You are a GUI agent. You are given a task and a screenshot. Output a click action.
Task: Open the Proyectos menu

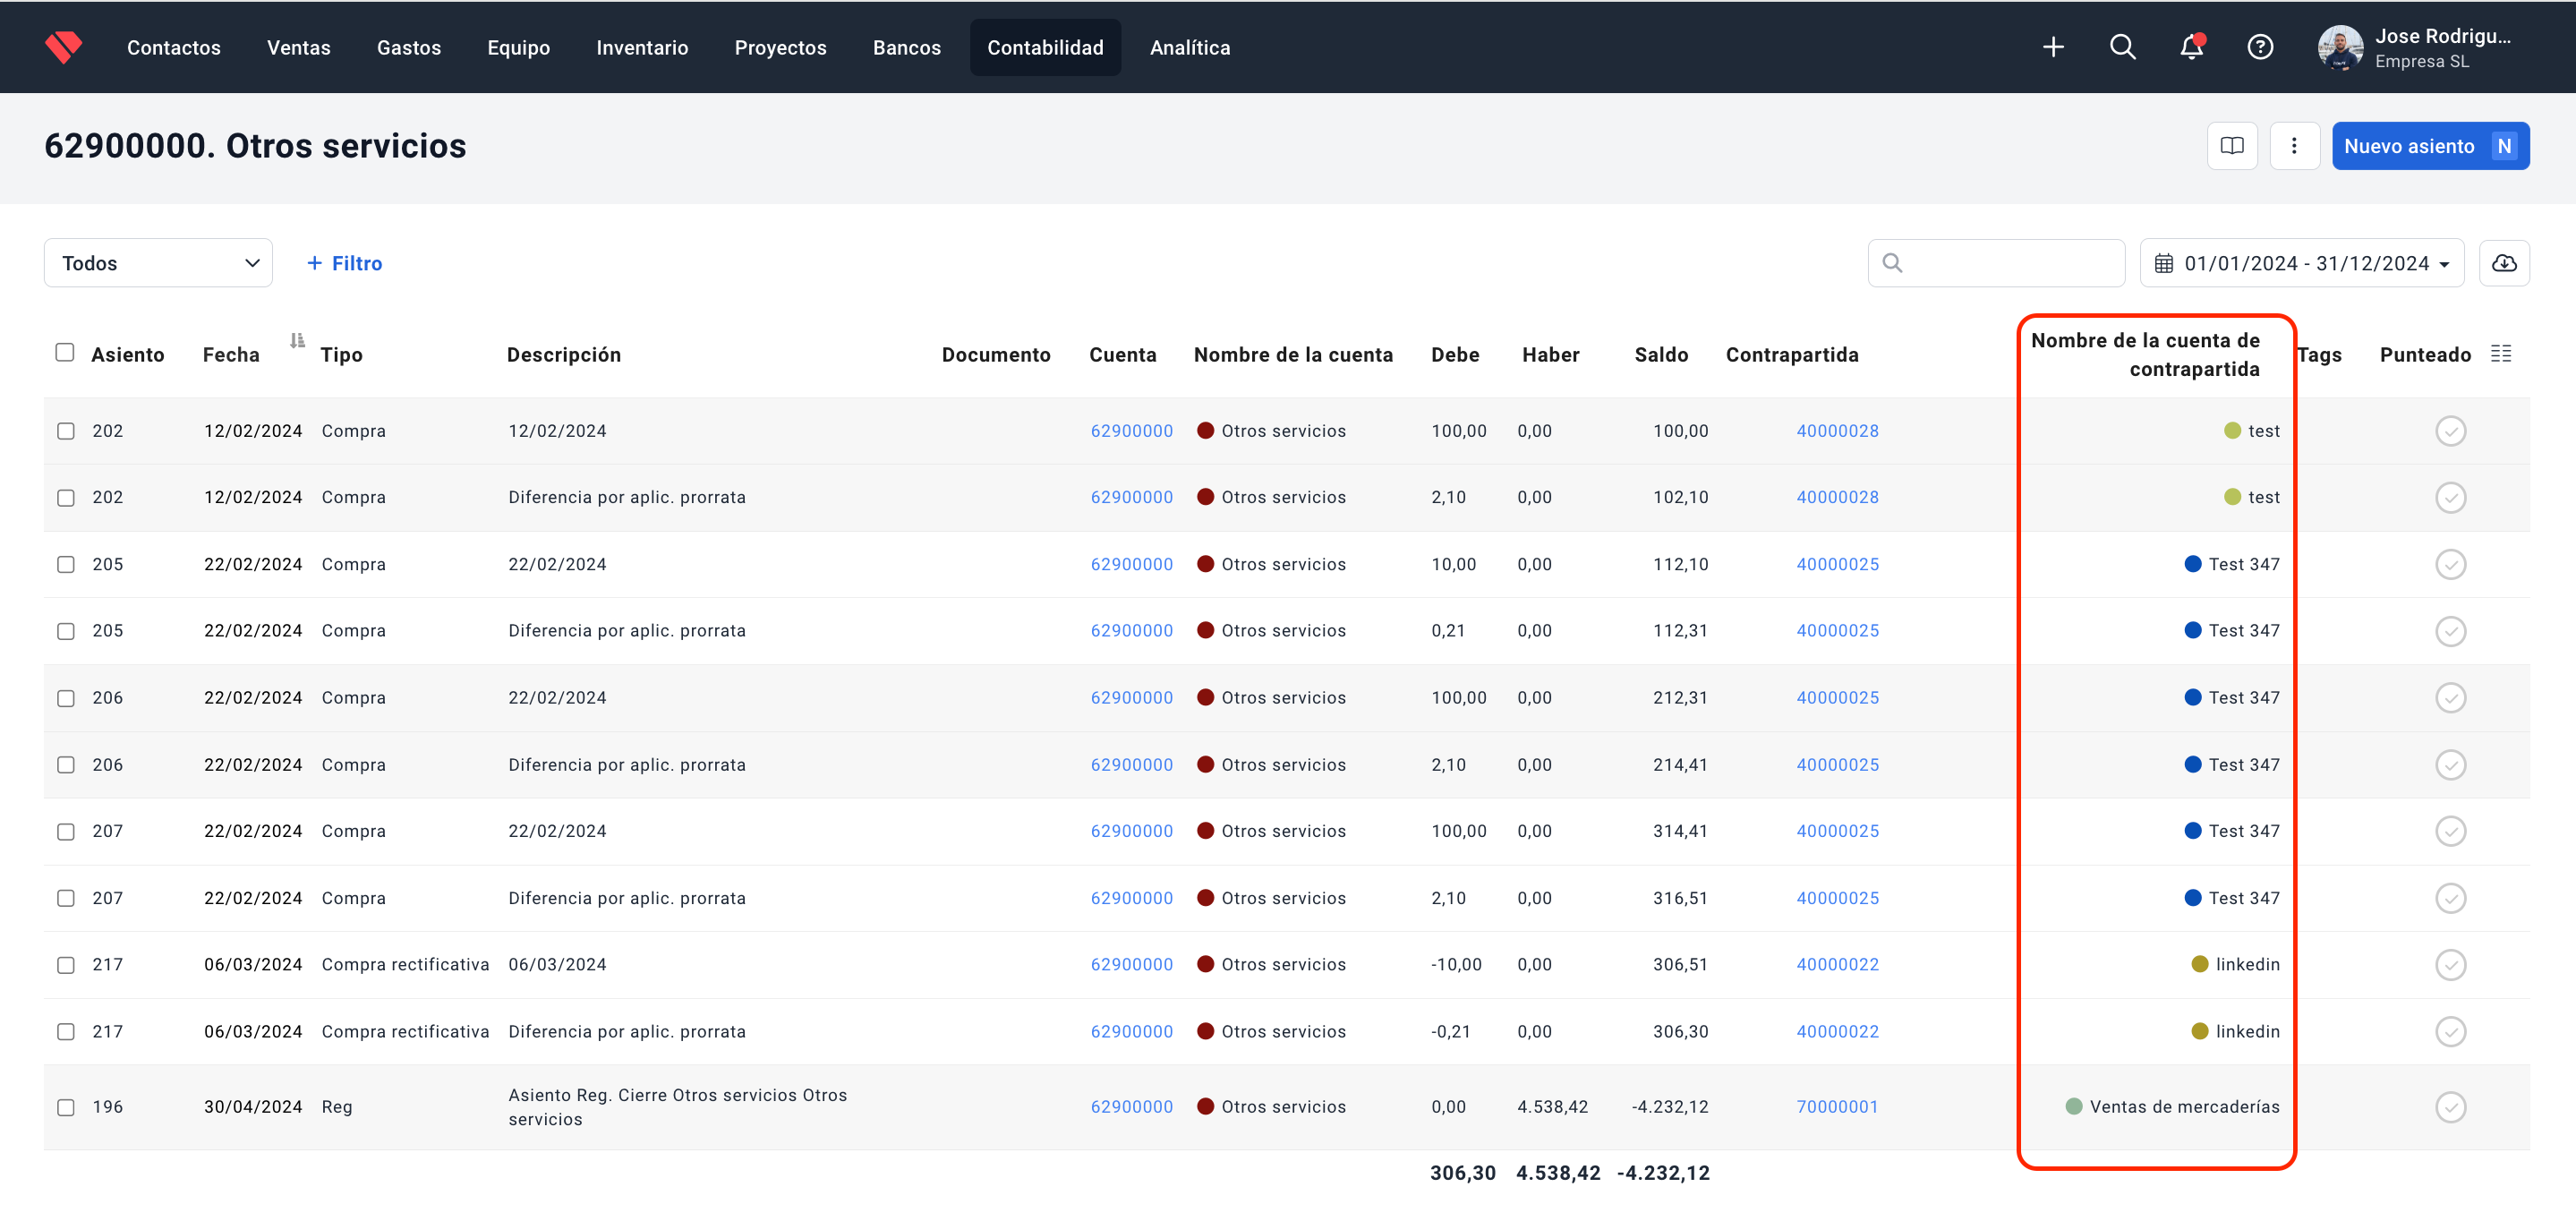[780, 47]
